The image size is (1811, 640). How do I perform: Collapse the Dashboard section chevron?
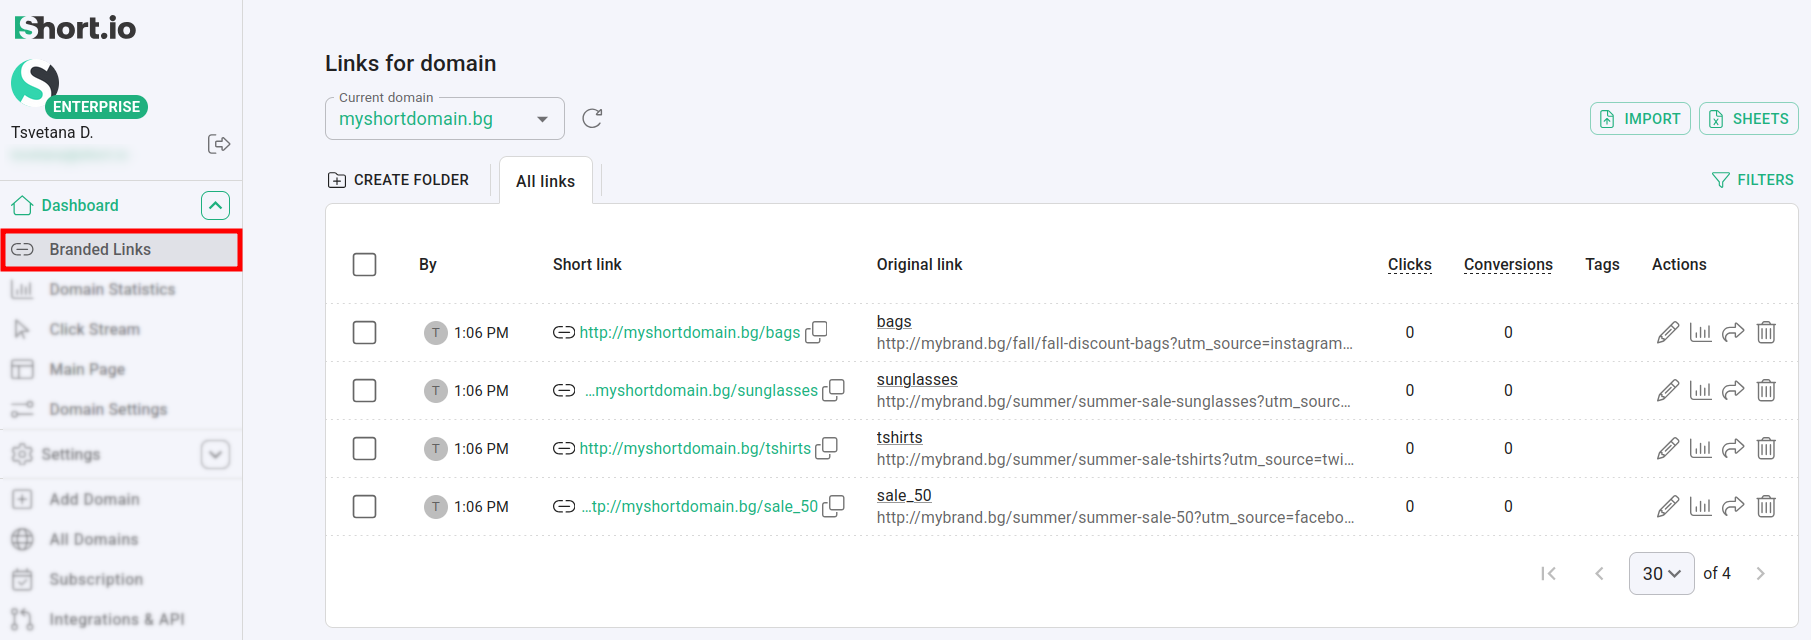coord(215,206)
